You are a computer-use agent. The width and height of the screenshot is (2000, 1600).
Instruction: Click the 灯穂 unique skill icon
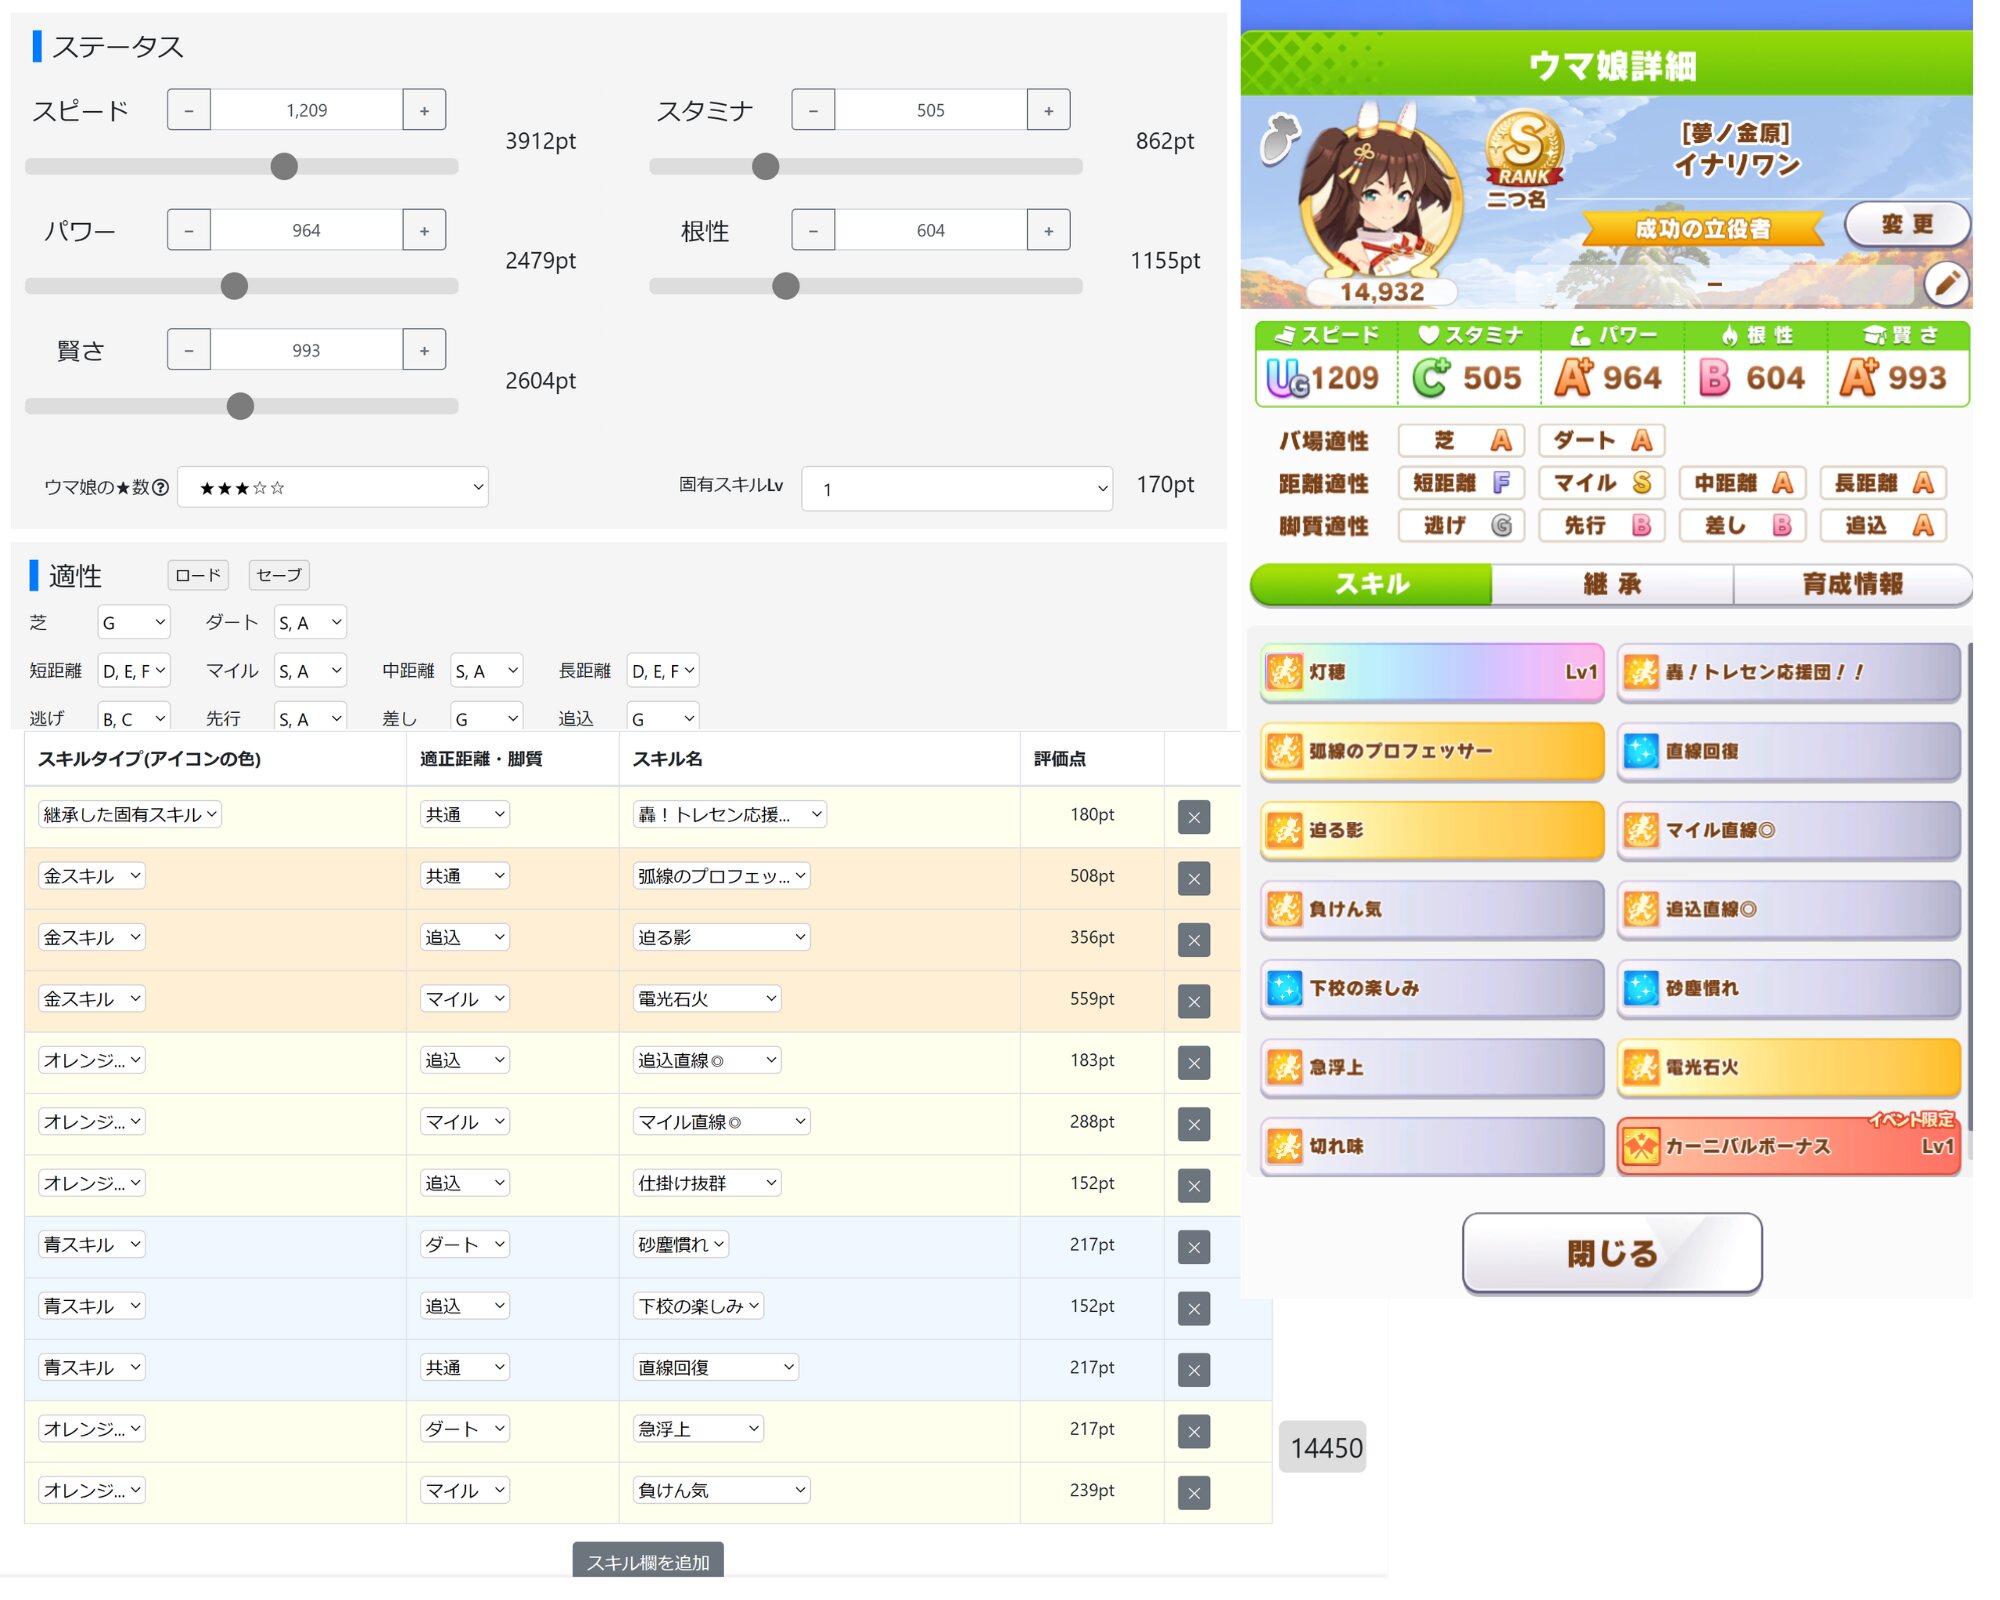point(1284,672)
